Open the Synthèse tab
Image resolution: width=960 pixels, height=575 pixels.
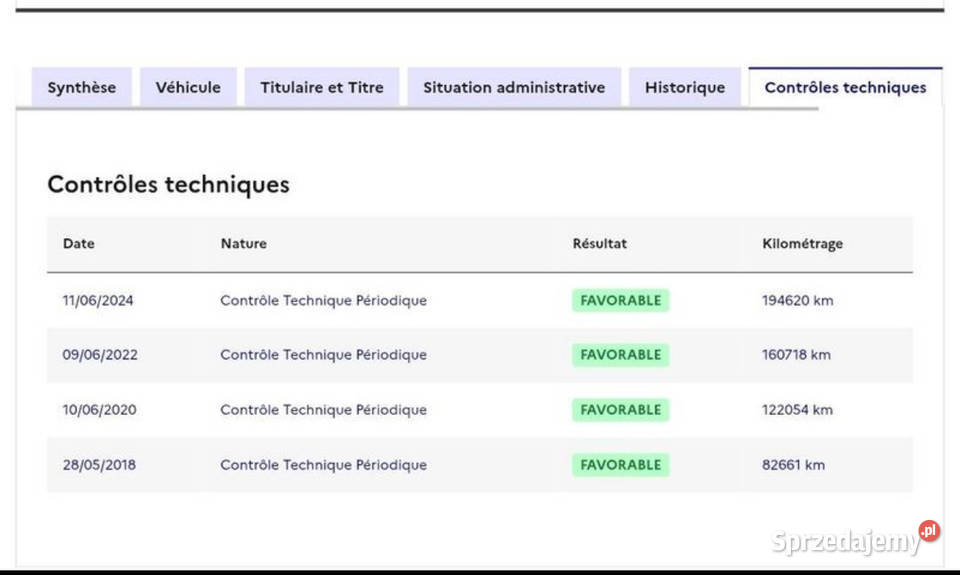coord(81,87)
